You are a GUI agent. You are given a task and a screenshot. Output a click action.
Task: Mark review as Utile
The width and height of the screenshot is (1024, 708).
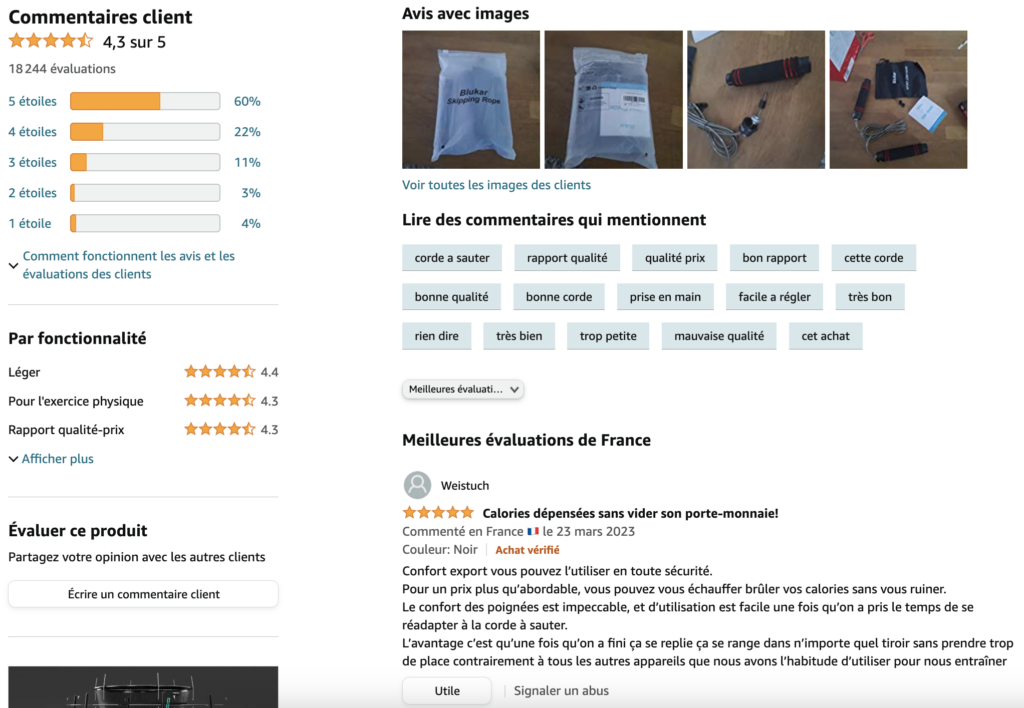[x=447, y=691]
